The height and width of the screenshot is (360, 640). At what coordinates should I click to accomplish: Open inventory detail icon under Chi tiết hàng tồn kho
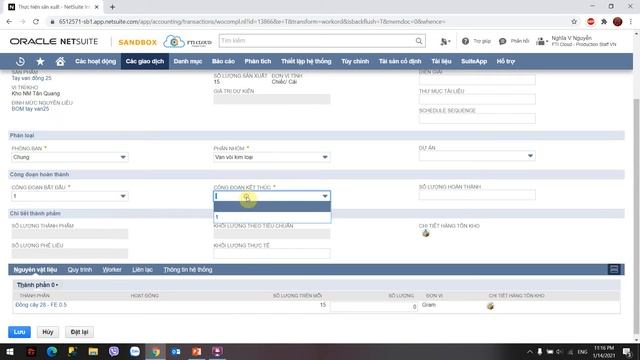point(426,233)
